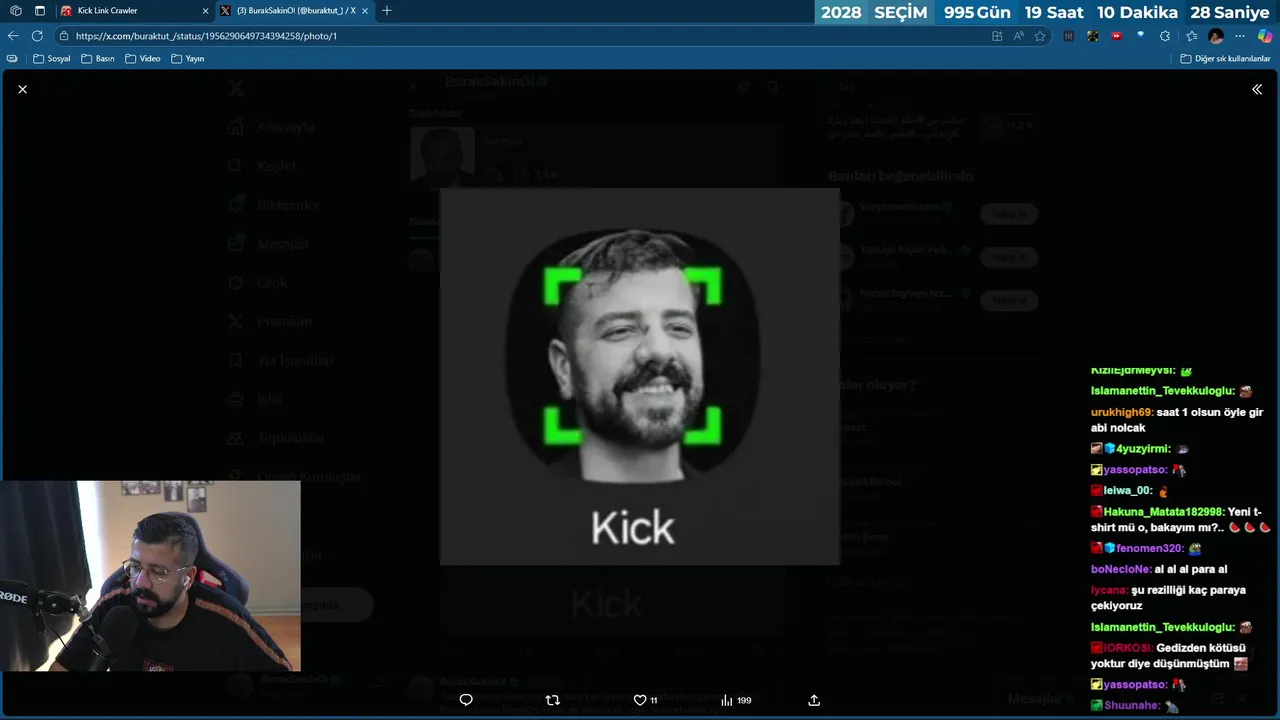The height and width of the screenshot is (720, 1280).
Task: Click chat username 4yuzyirmi
Action: (x=1143, y=449)
